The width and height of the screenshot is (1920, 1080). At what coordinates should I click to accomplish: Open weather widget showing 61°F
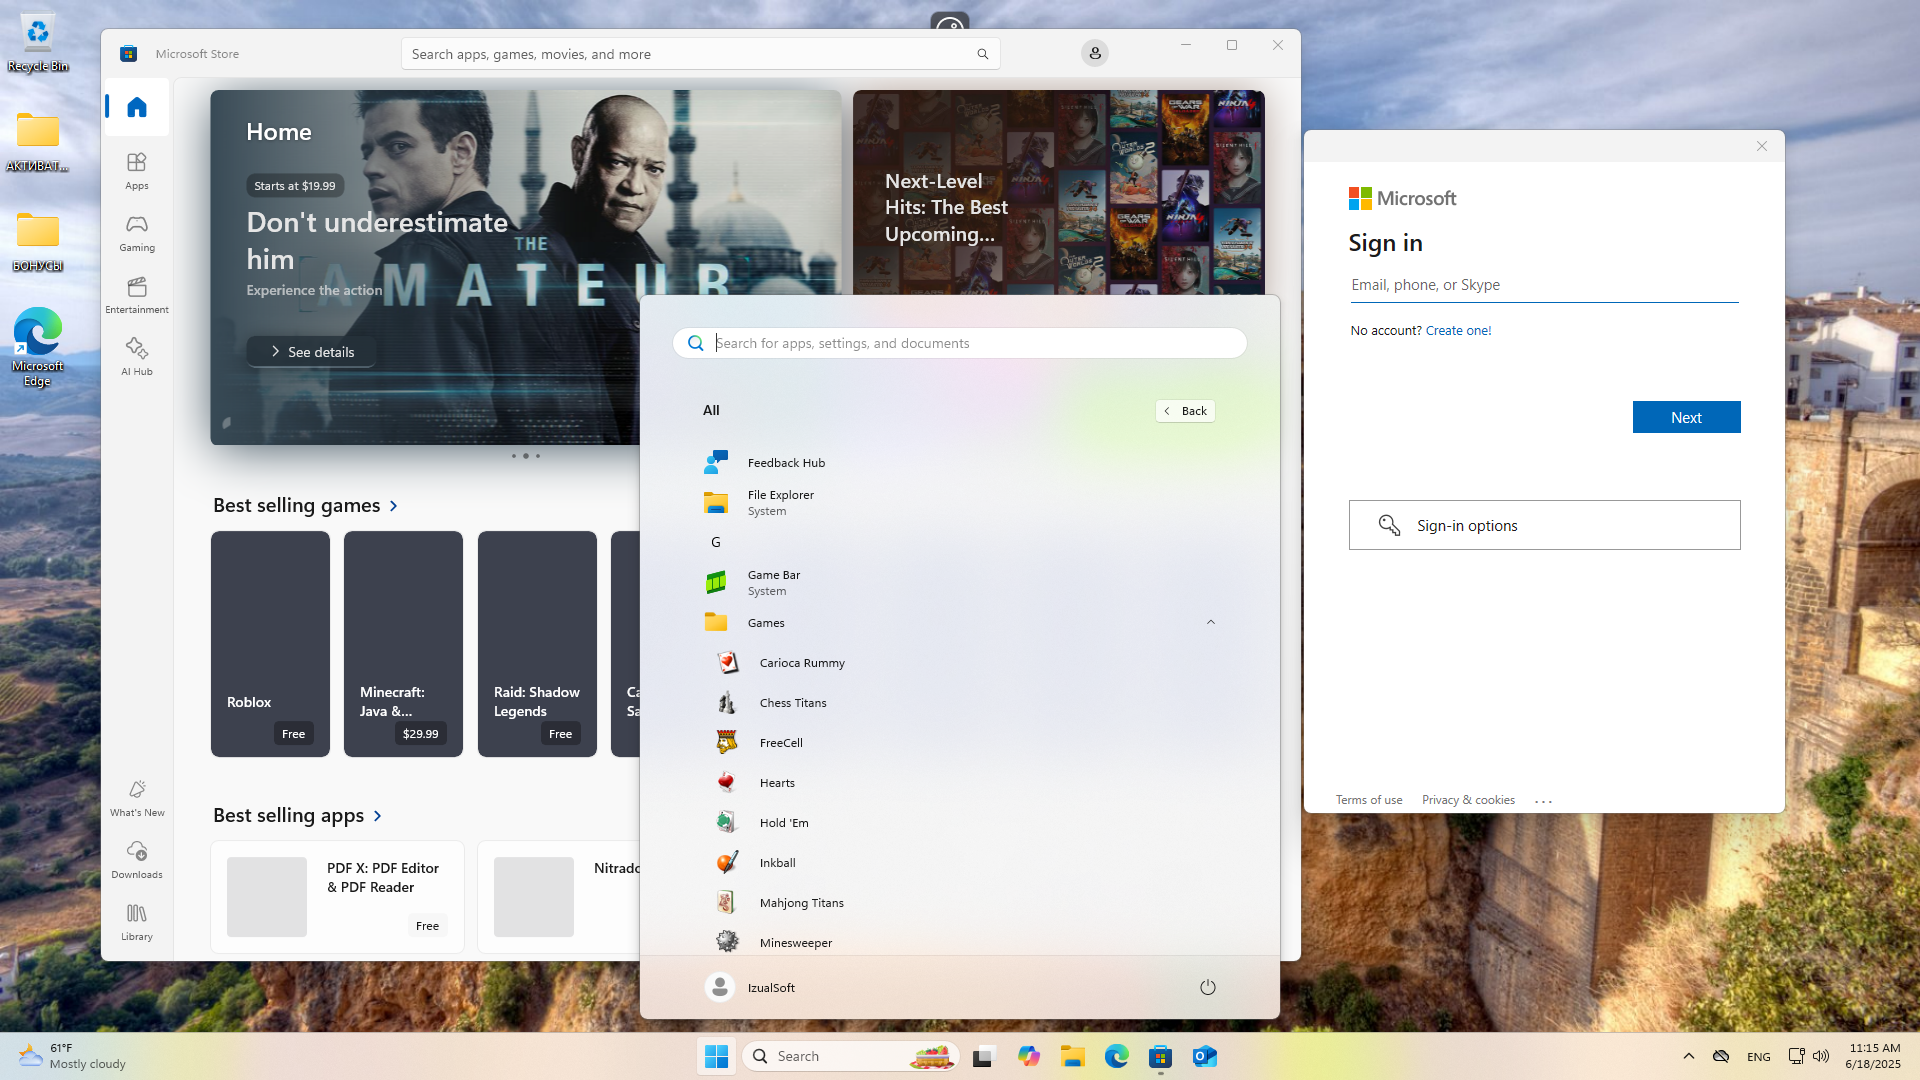click(72, 1056)
